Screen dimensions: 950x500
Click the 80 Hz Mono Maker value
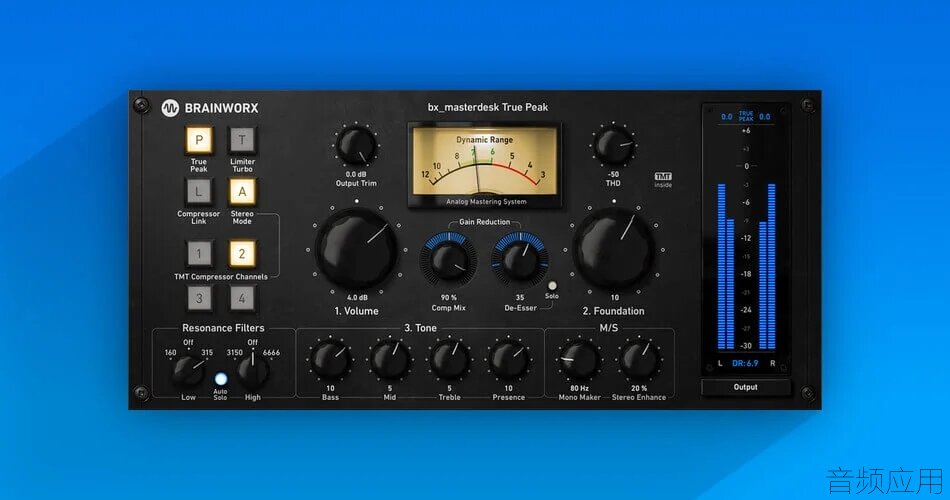pyautogui.click(x=579, y=388)
